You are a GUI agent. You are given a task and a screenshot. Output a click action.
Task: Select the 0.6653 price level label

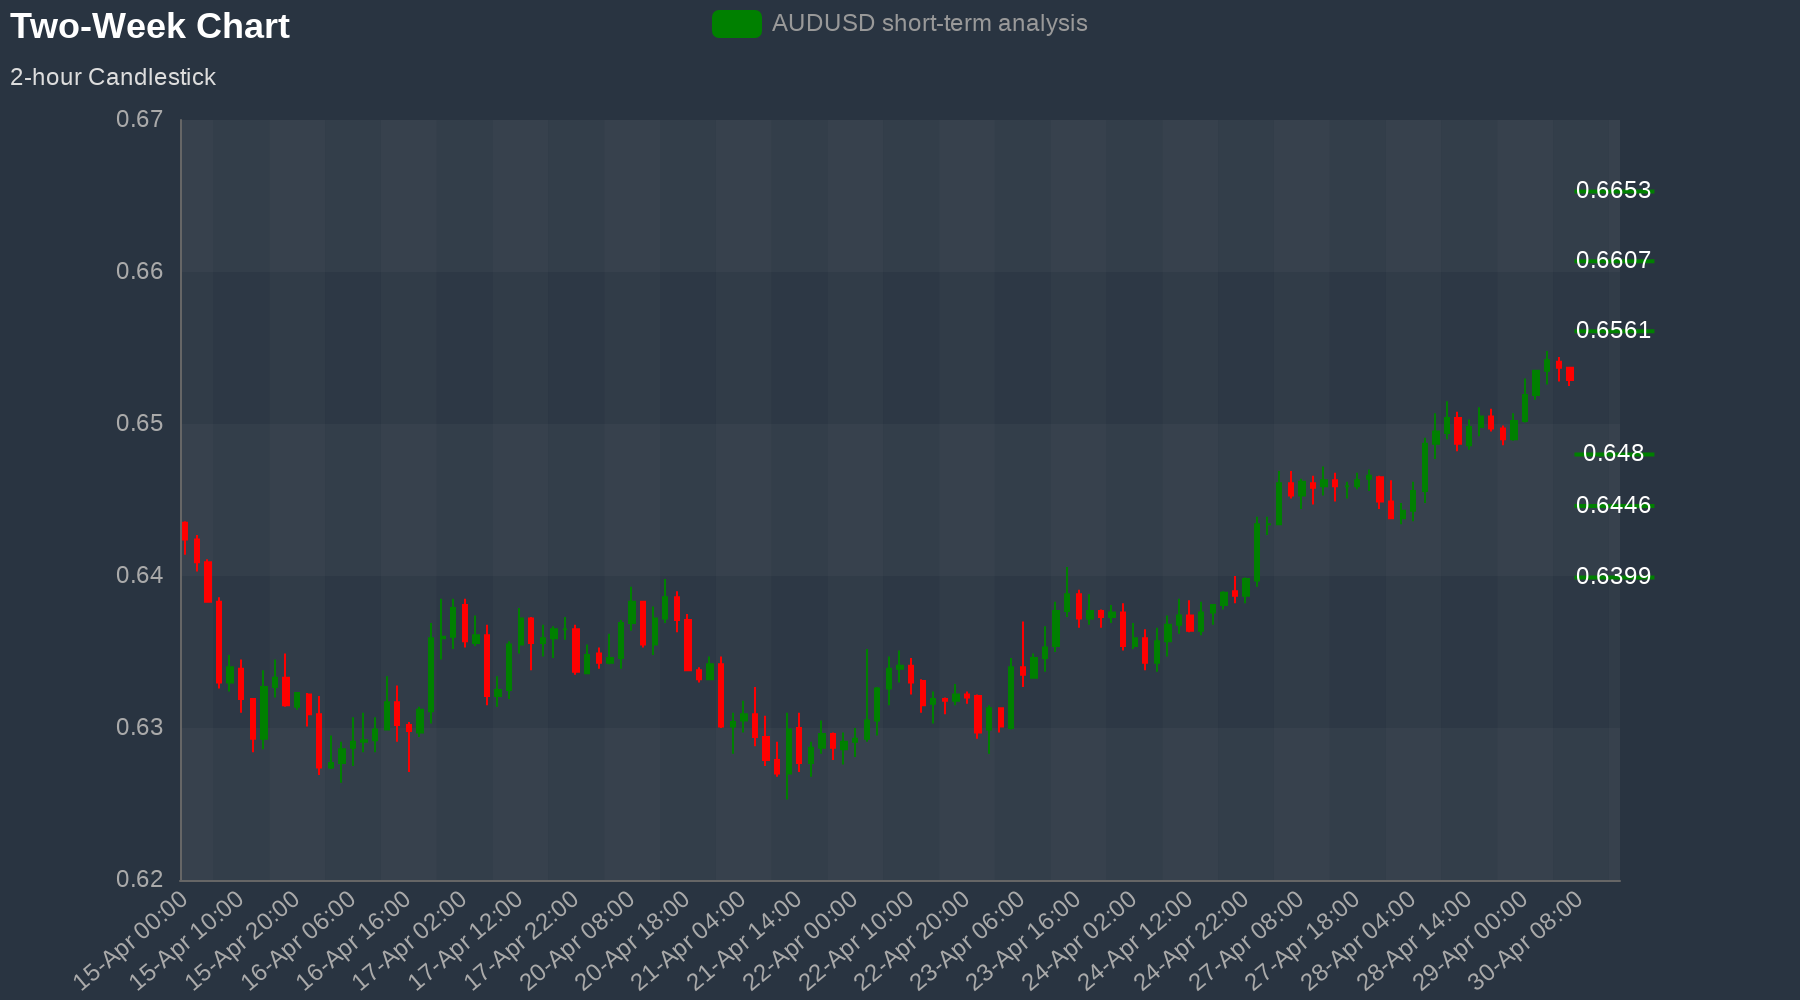[1613, 190]
